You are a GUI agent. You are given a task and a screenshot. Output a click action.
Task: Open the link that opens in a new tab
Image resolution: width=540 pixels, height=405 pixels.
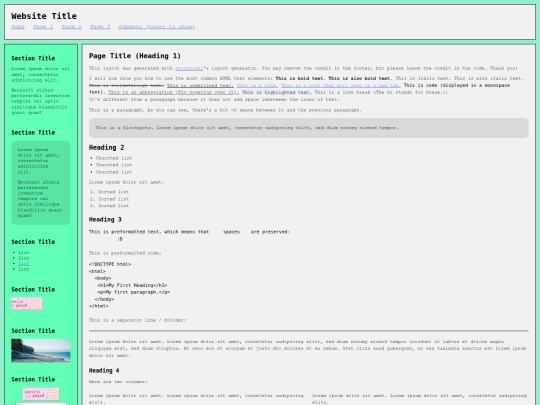(x=341, y=85)
